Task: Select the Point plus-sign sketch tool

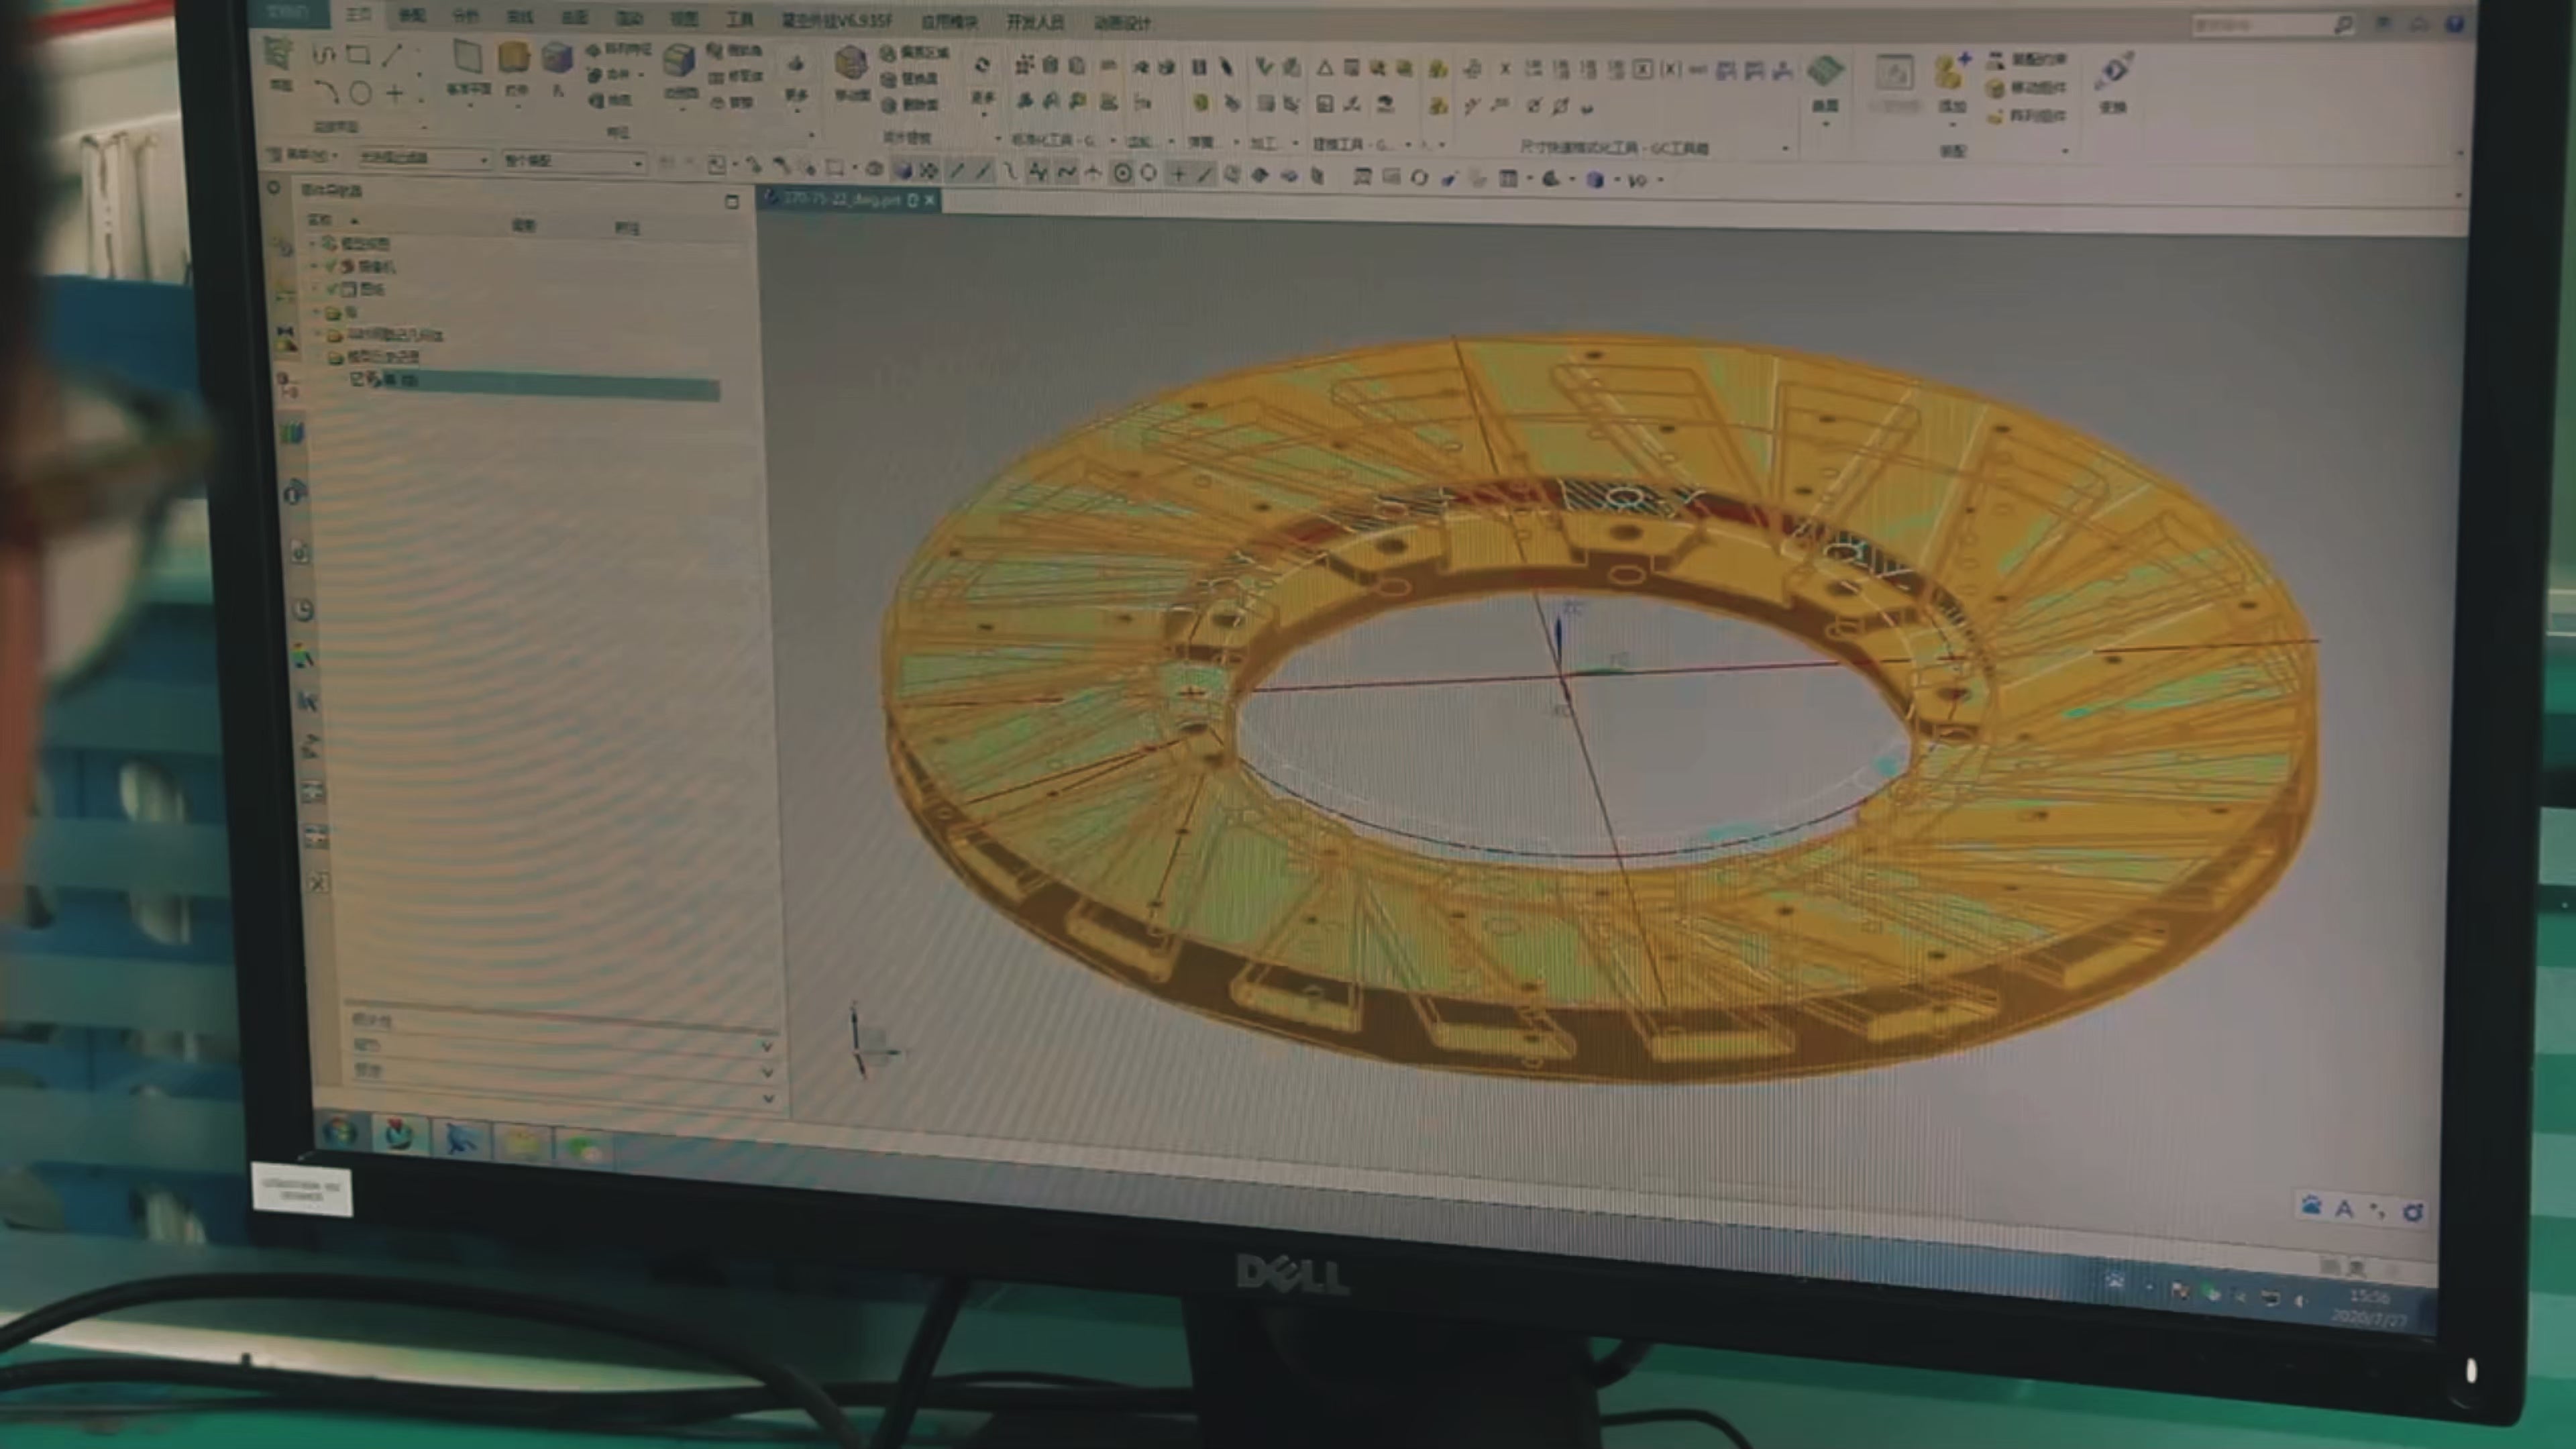Action: [396, 94]
